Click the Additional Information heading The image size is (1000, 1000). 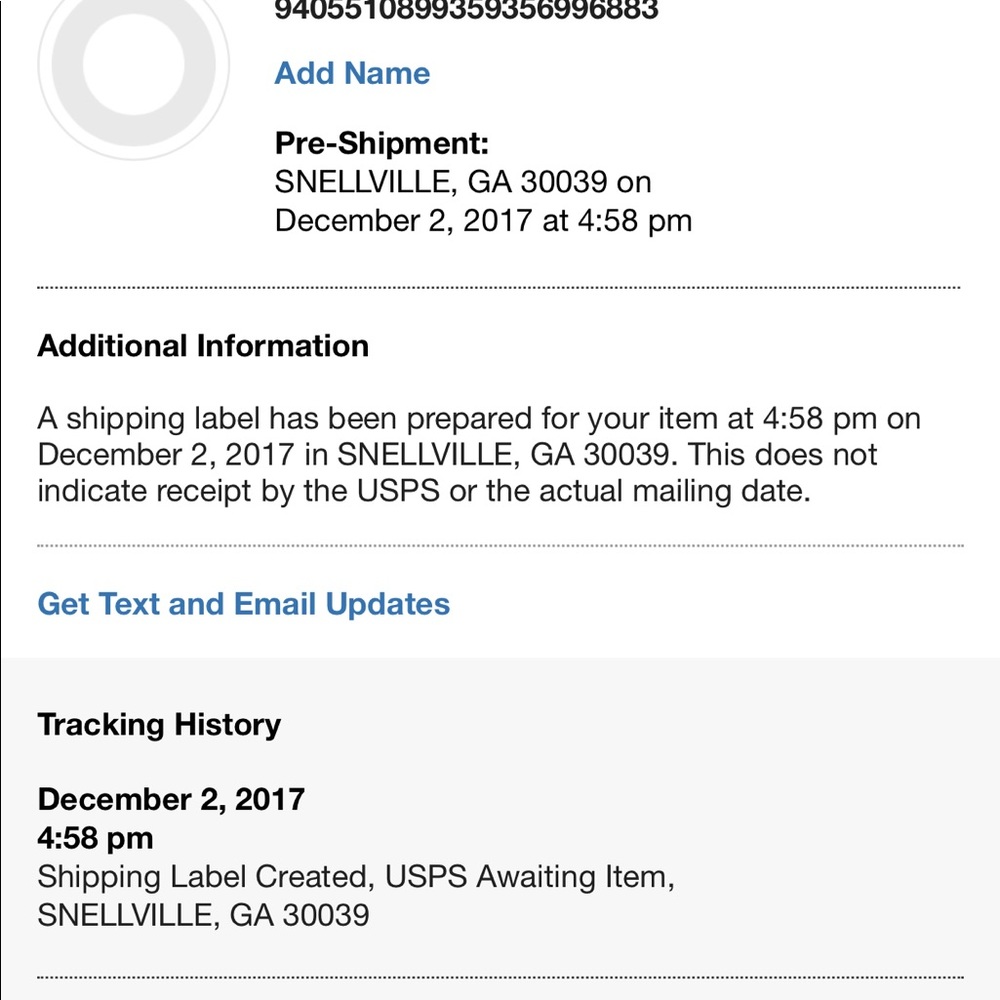pos(203,346)
